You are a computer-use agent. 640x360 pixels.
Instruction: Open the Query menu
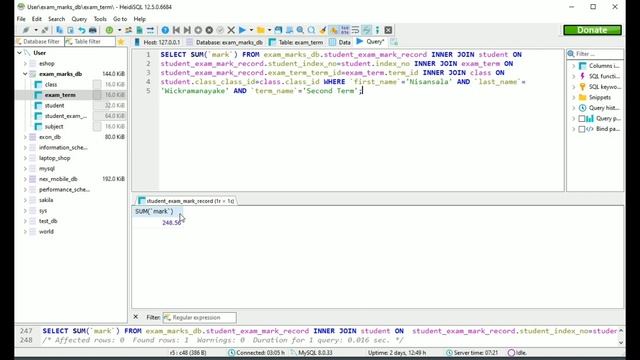(x=79, y=19)
